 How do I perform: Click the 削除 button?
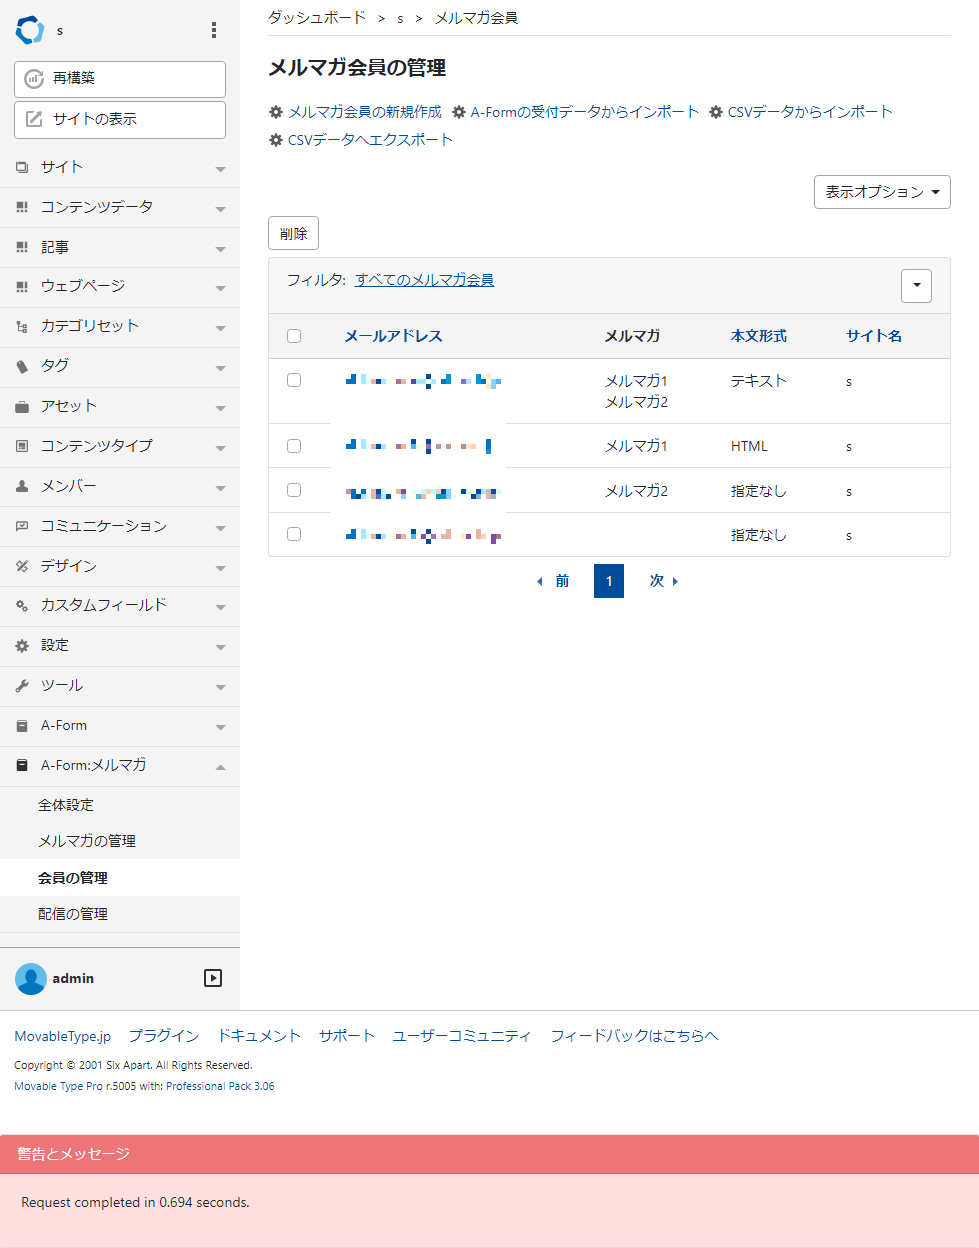(x=293, y=234)
